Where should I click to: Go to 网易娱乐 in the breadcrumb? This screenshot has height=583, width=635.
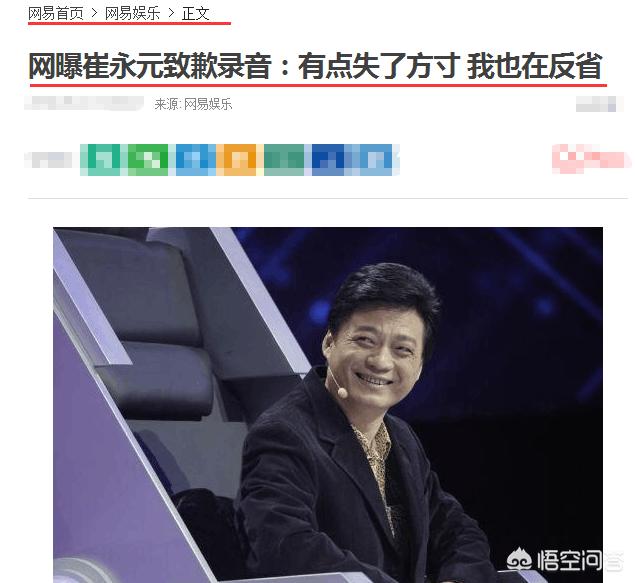[x=132, y=13]
